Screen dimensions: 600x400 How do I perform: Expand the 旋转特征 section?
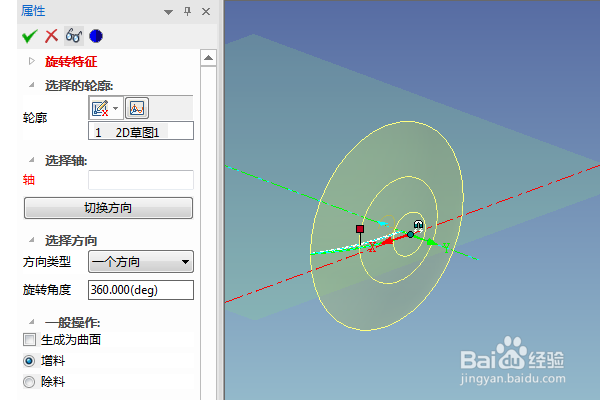32,61
